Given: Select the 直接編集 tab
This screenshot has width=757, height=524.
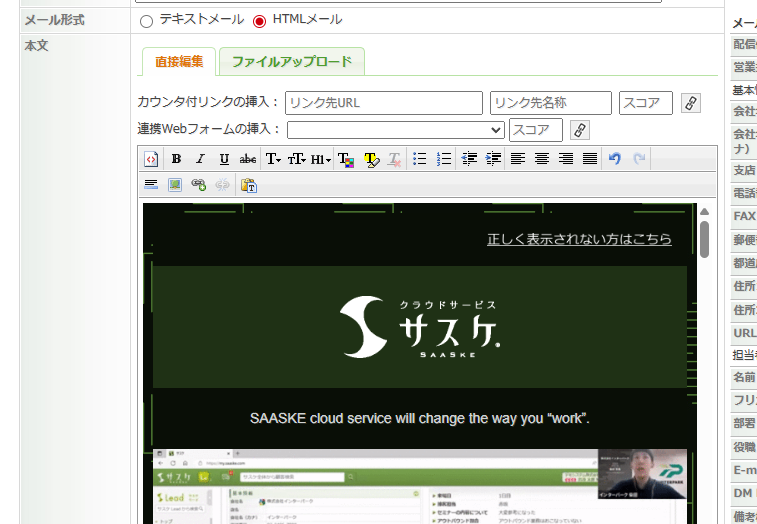Looking at the screenshot, I should [179, 62].
